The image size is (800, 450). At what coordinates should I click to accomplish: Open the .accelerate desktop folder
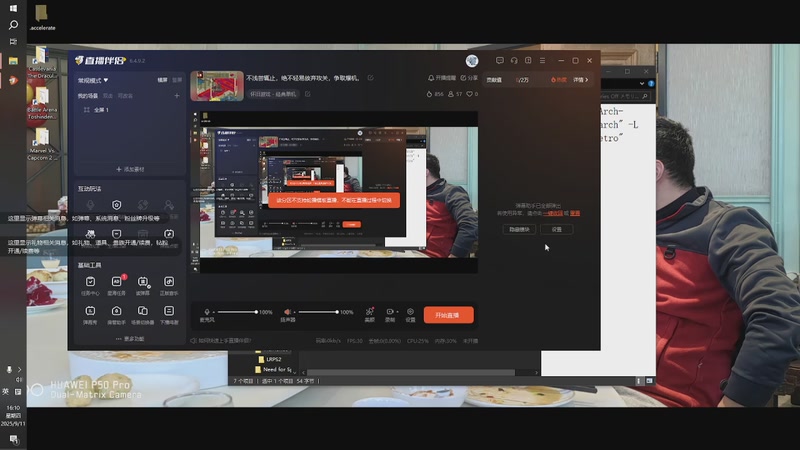(x=42, y=17)
